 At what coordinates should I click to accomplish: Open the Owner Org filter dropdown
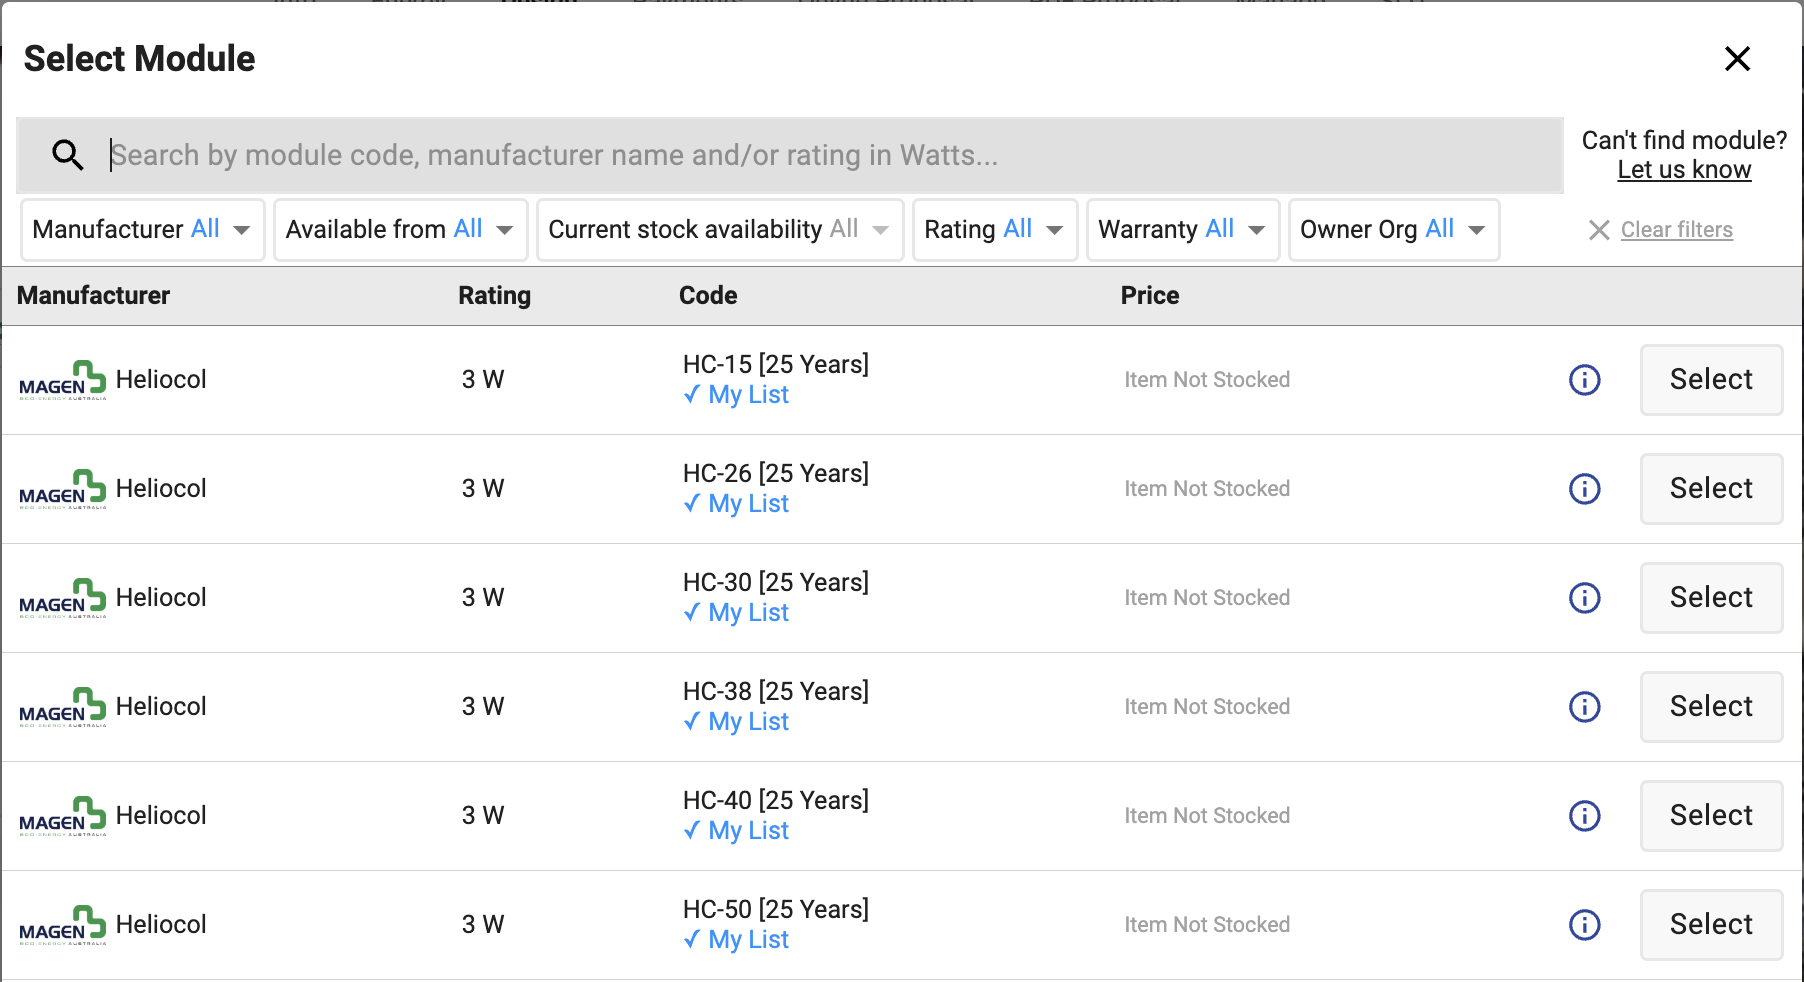point(1394,230)
